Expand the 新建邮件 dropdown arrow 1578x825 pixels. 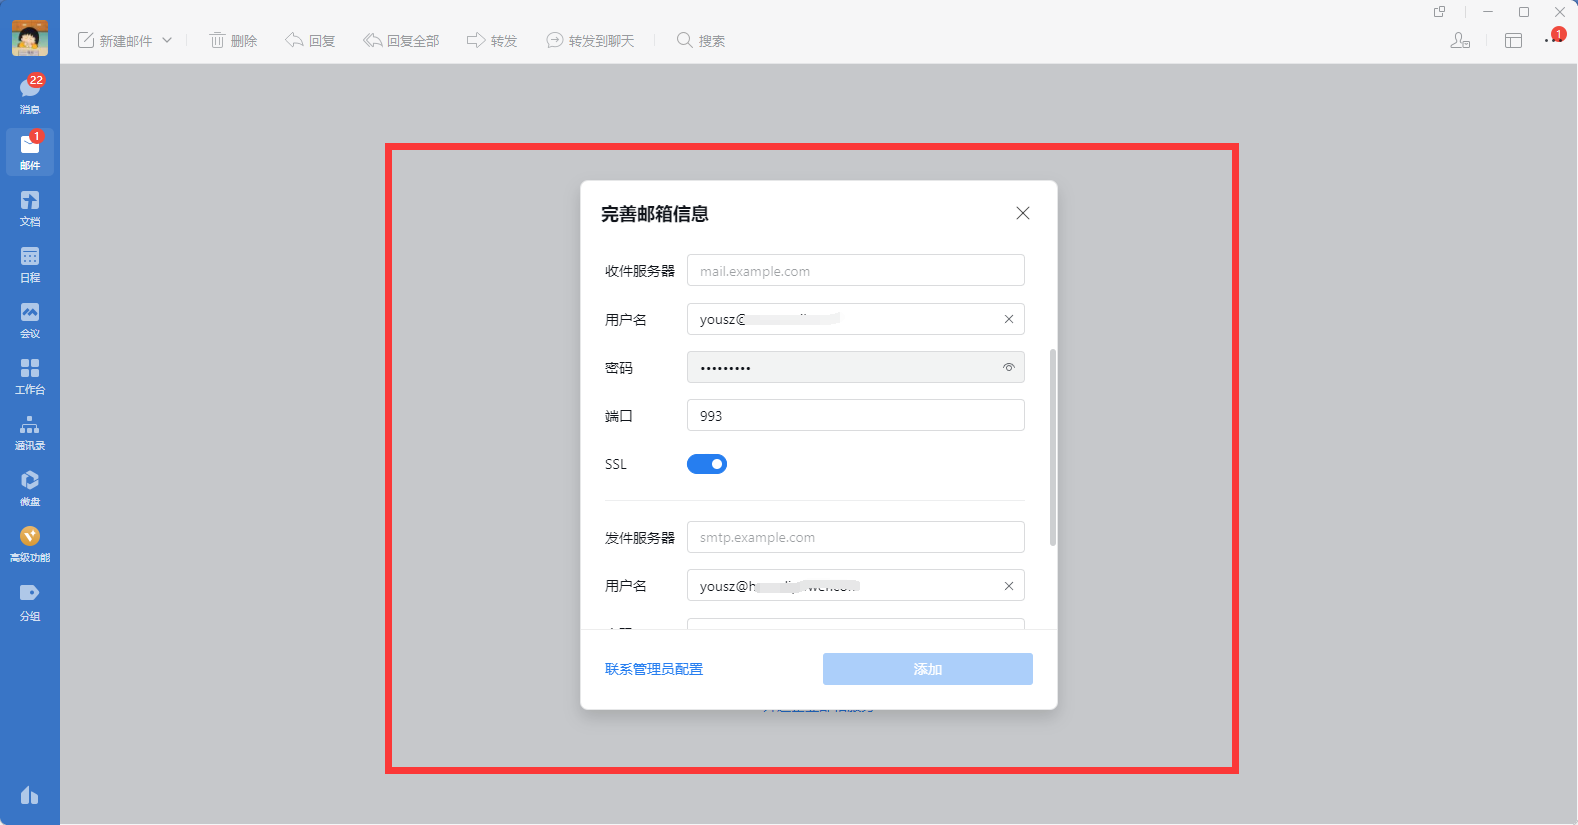click(x=167, y=41)
